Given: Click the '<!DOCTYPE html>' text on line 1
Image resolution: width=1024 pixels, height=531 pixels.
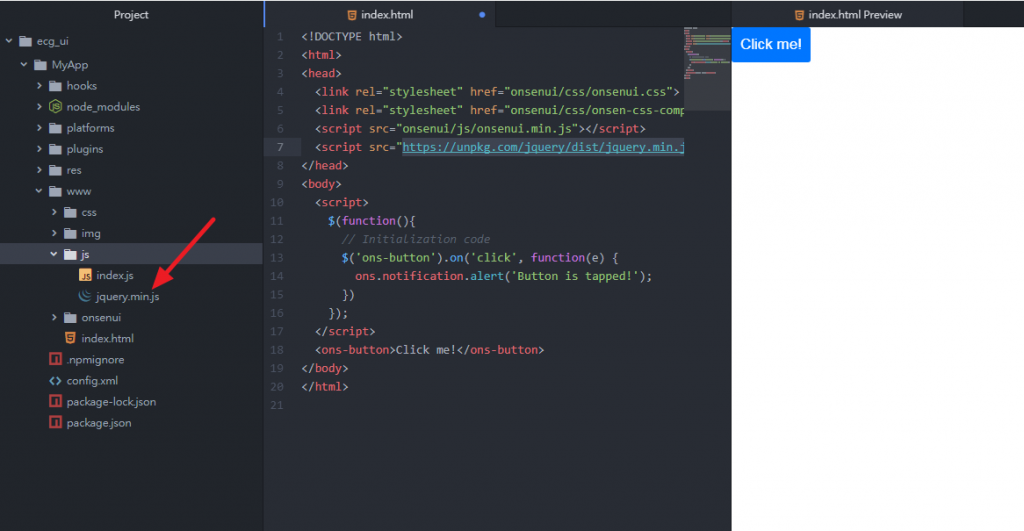Looking at the screenshot, I should [352, 37].
